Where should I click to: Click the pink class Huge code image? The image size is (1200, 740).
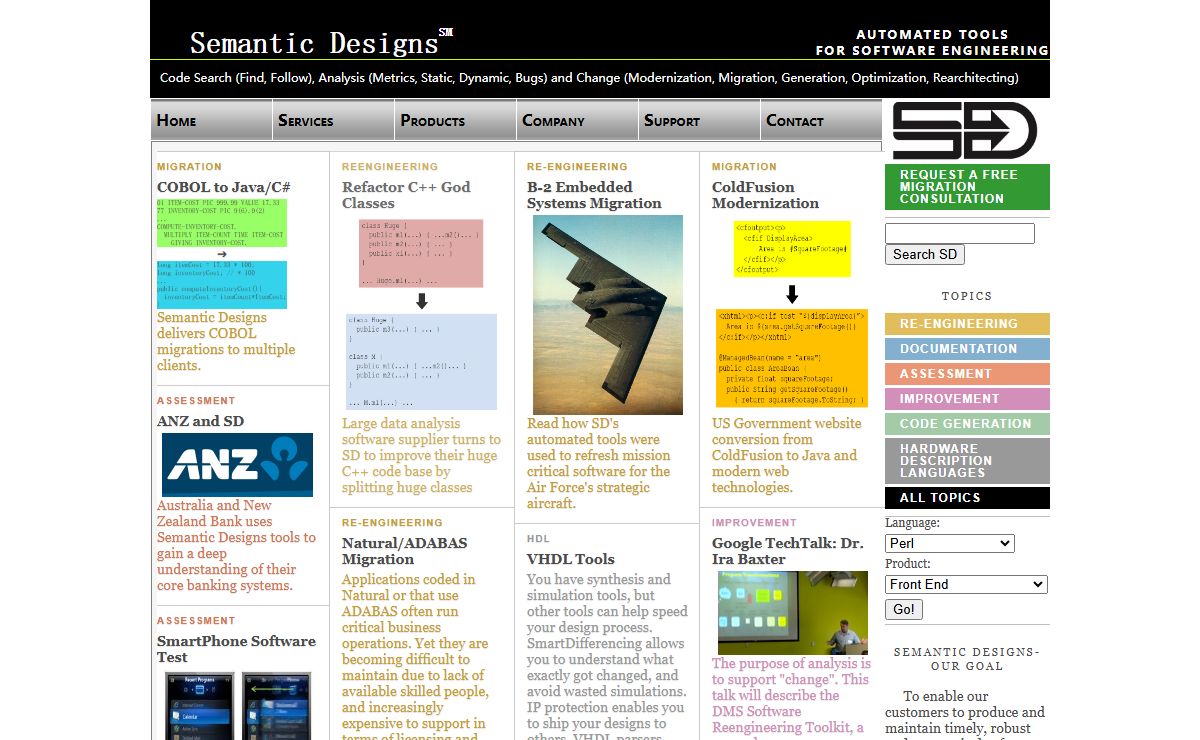click(x=421, y=254)
